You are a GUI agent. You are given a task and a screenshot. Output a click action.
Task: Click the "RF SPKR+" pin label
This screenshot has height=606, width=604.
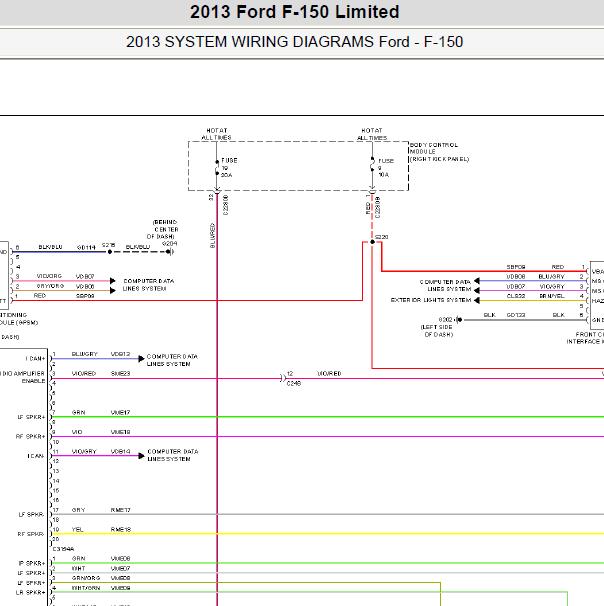tap(31, 437)
